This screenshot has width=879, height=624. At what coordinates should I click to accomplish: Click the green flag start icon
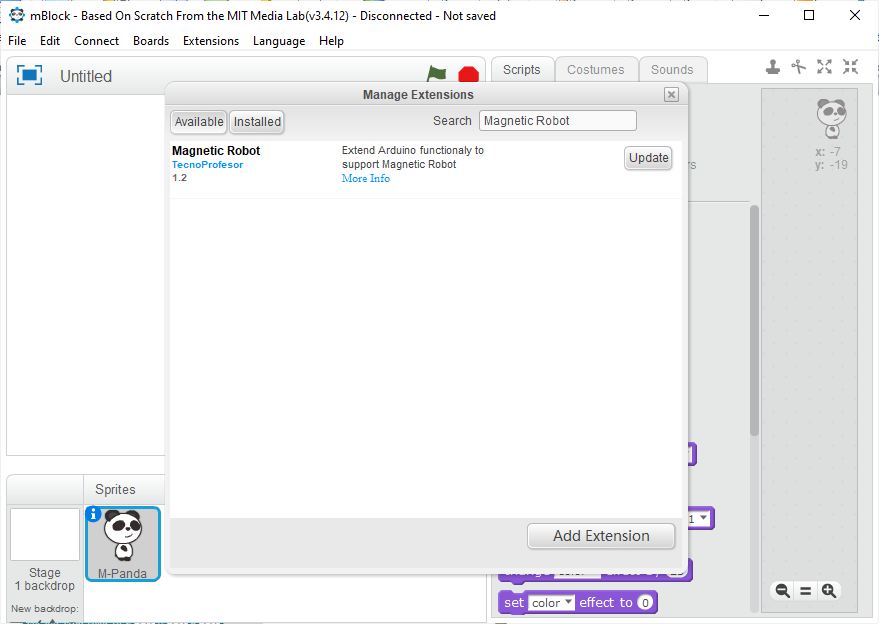tap(436, 73)
